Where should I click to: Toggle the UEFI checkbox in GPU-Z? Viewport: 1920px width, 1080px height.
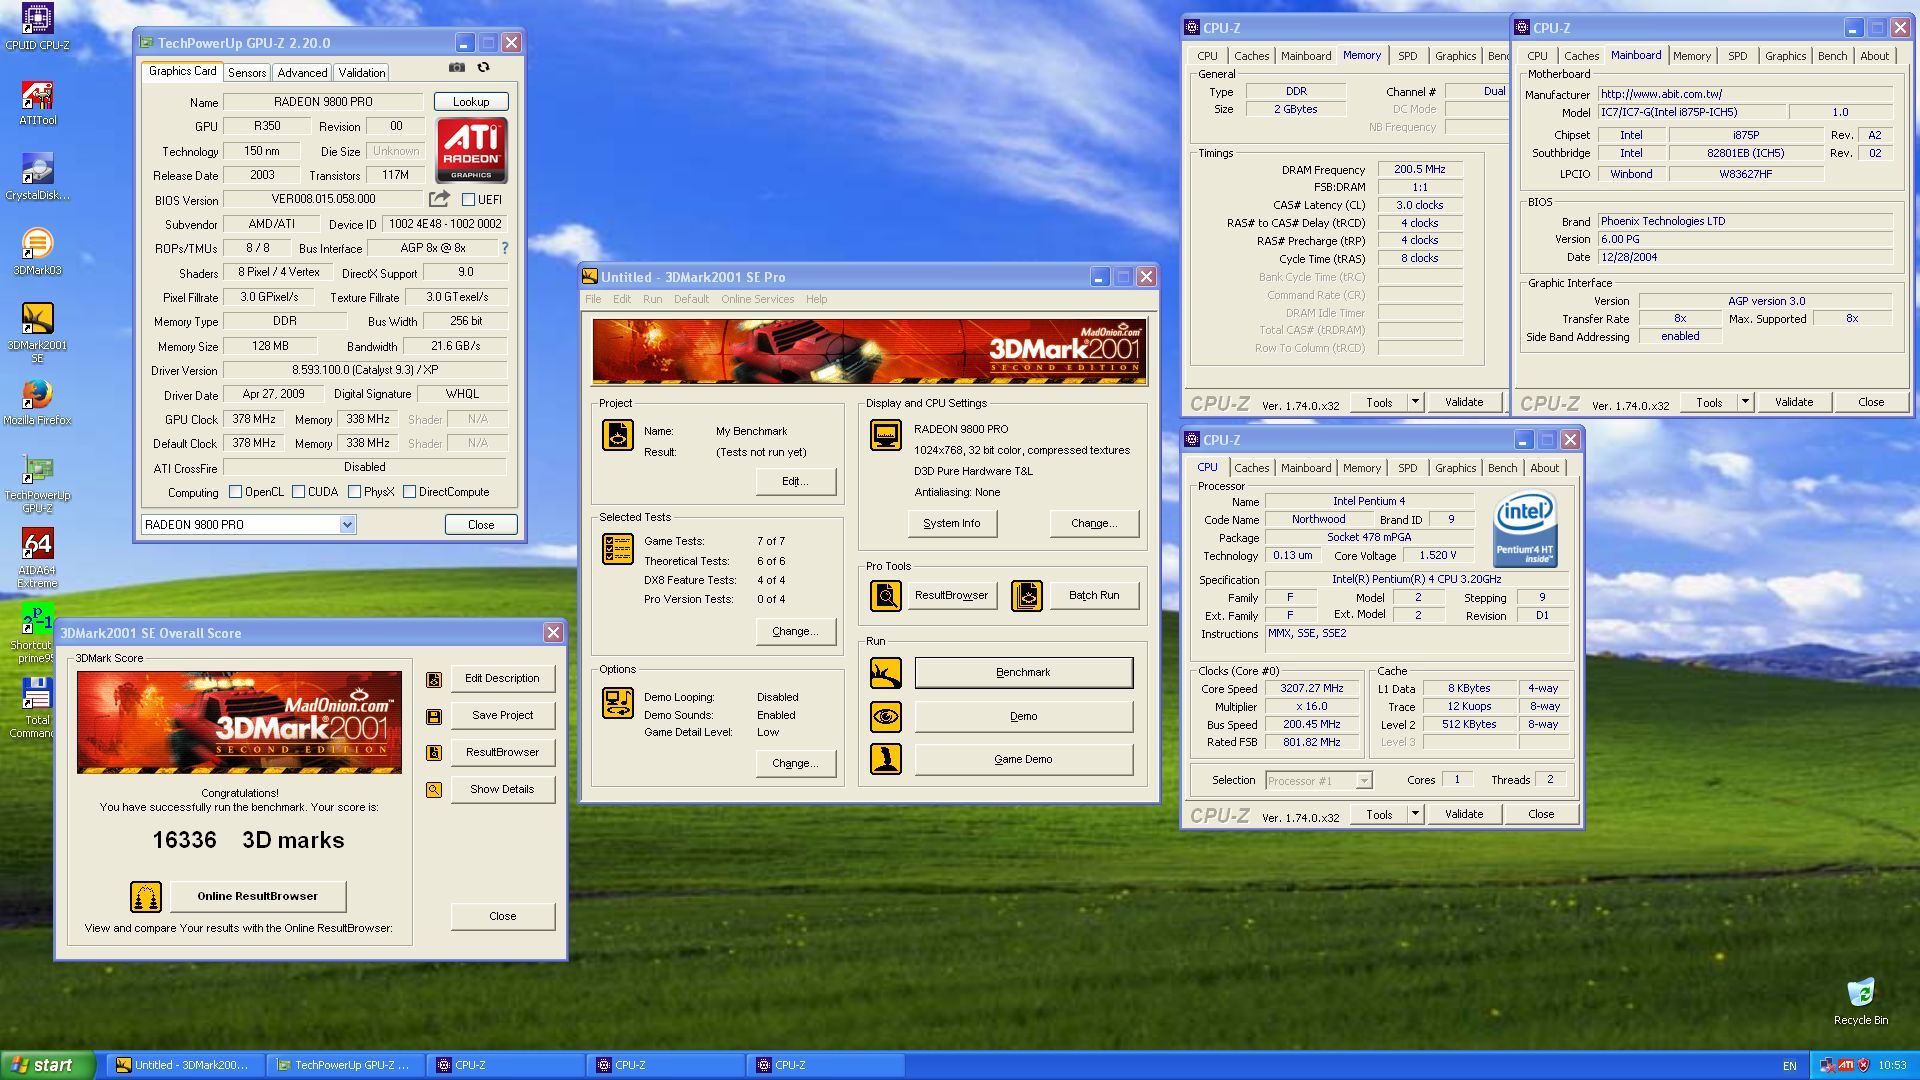pos(468,200)
